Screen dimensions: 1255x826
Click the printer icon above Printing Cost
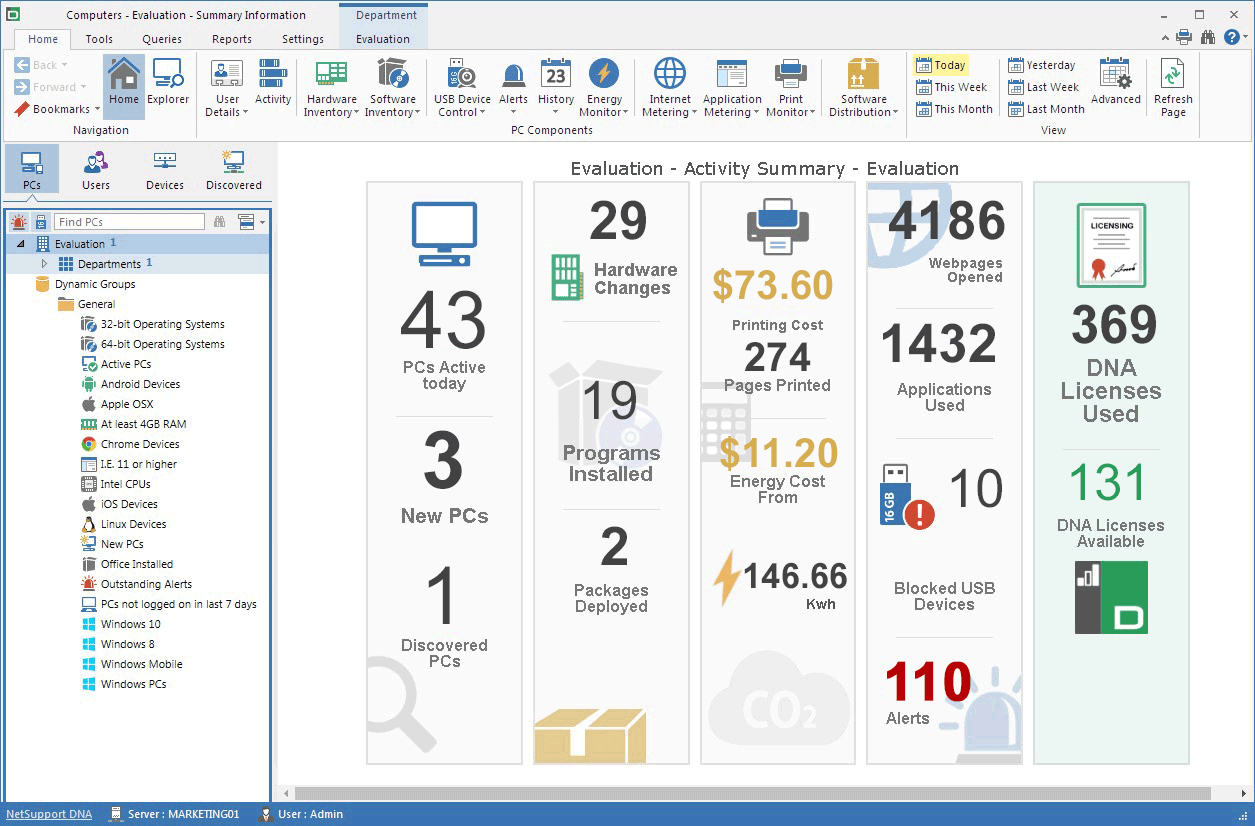[777, 226]
